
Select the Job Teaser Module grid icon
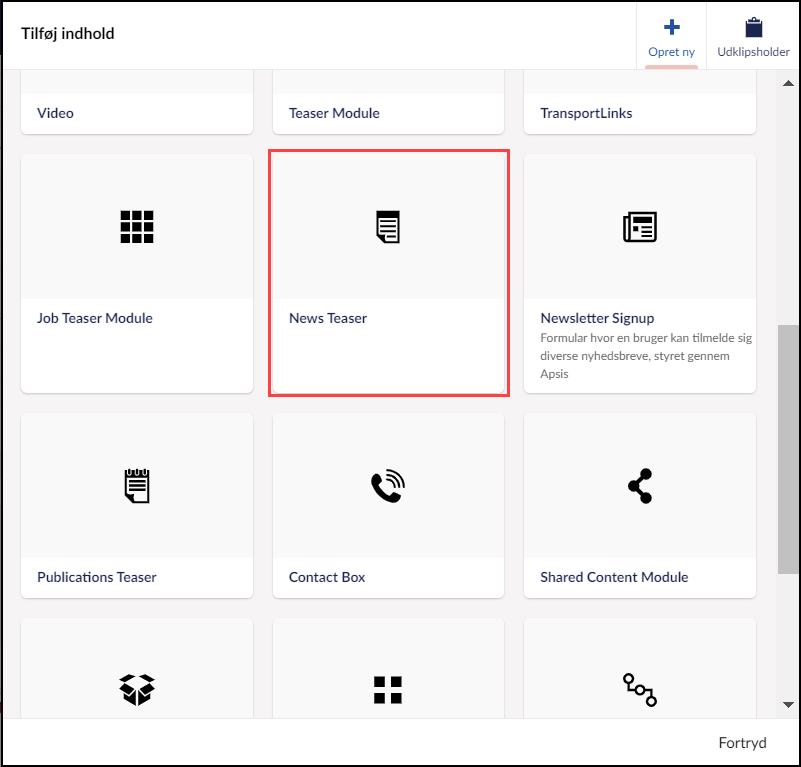[x=137, y=227]
